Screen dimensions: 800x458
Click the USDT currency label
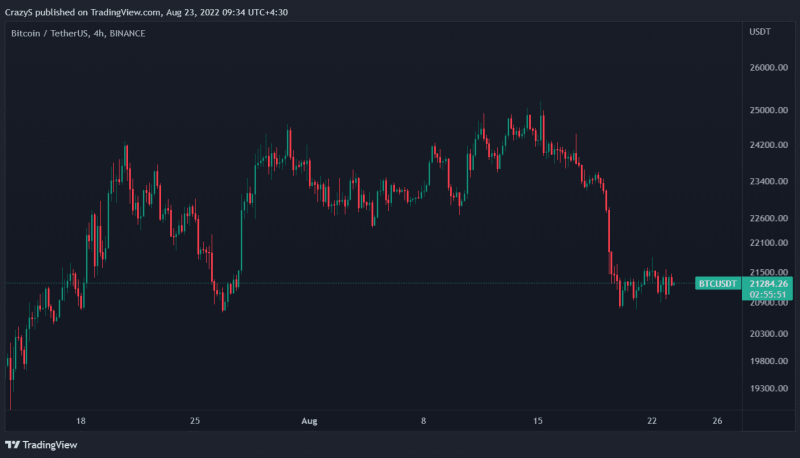click(x=760, y=32)
